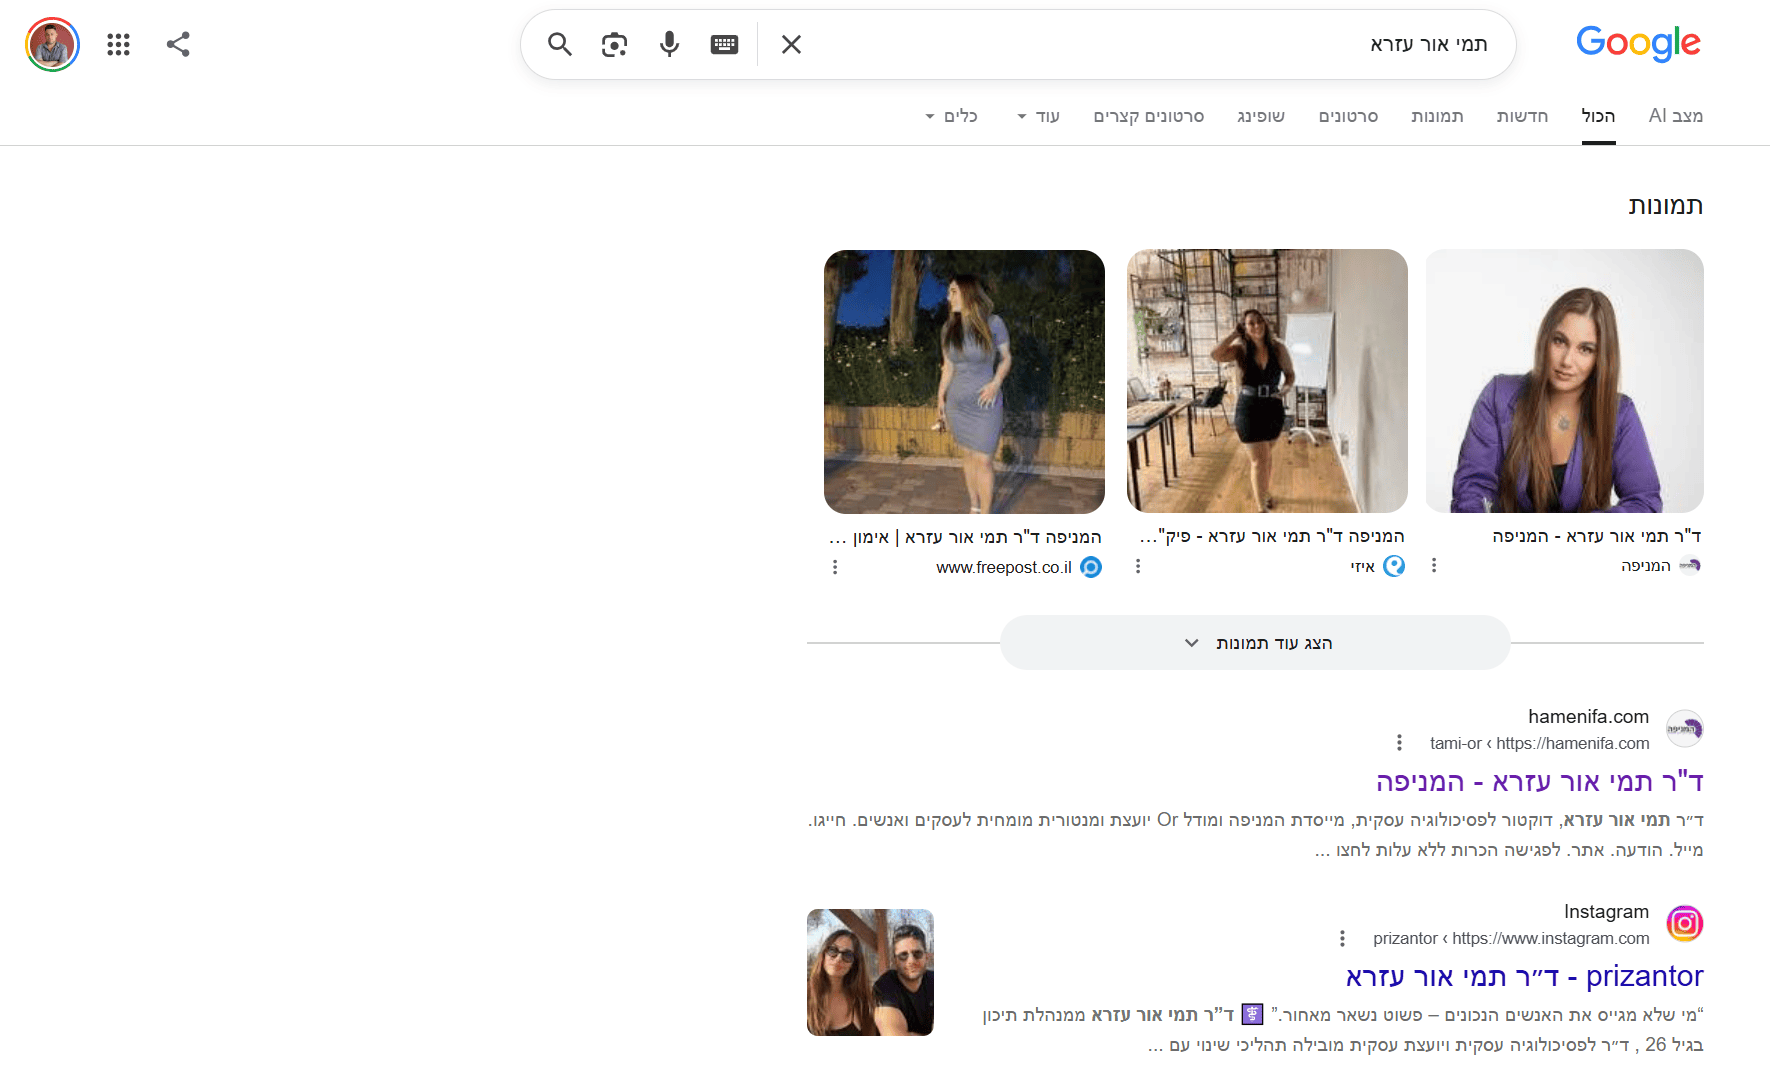Click the המניפה source favicon under image

pyautogui.click(x=1690, y=566)
